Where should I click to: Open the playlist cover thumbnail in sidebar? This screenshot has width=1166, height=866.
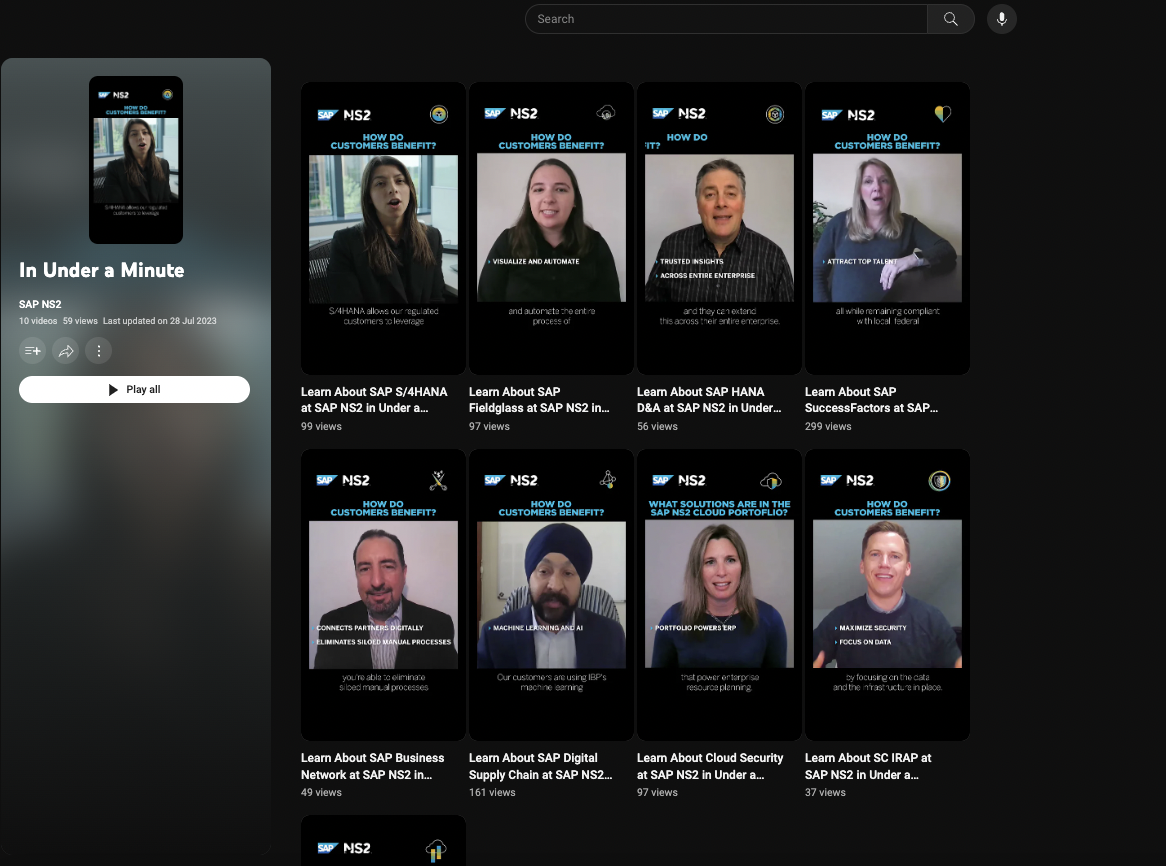(136, 160)
